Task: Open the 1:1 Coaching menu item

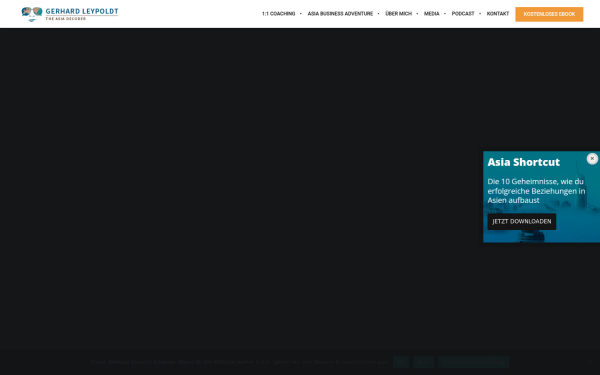Action: [x=278, y=14]
